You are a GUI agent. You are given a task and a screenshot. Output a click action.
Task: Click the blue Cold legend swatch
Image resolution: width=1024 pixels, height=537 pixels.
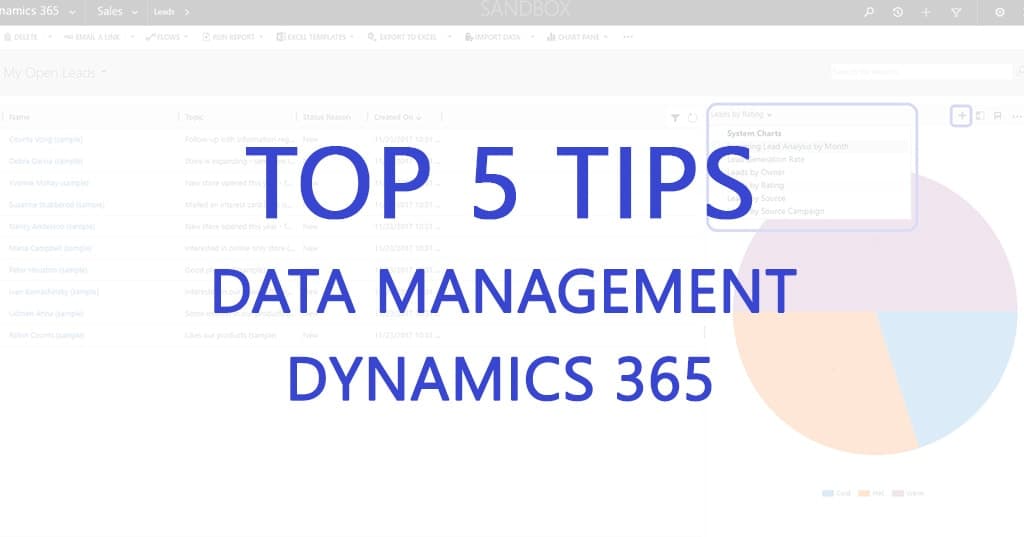coord(828,493)
